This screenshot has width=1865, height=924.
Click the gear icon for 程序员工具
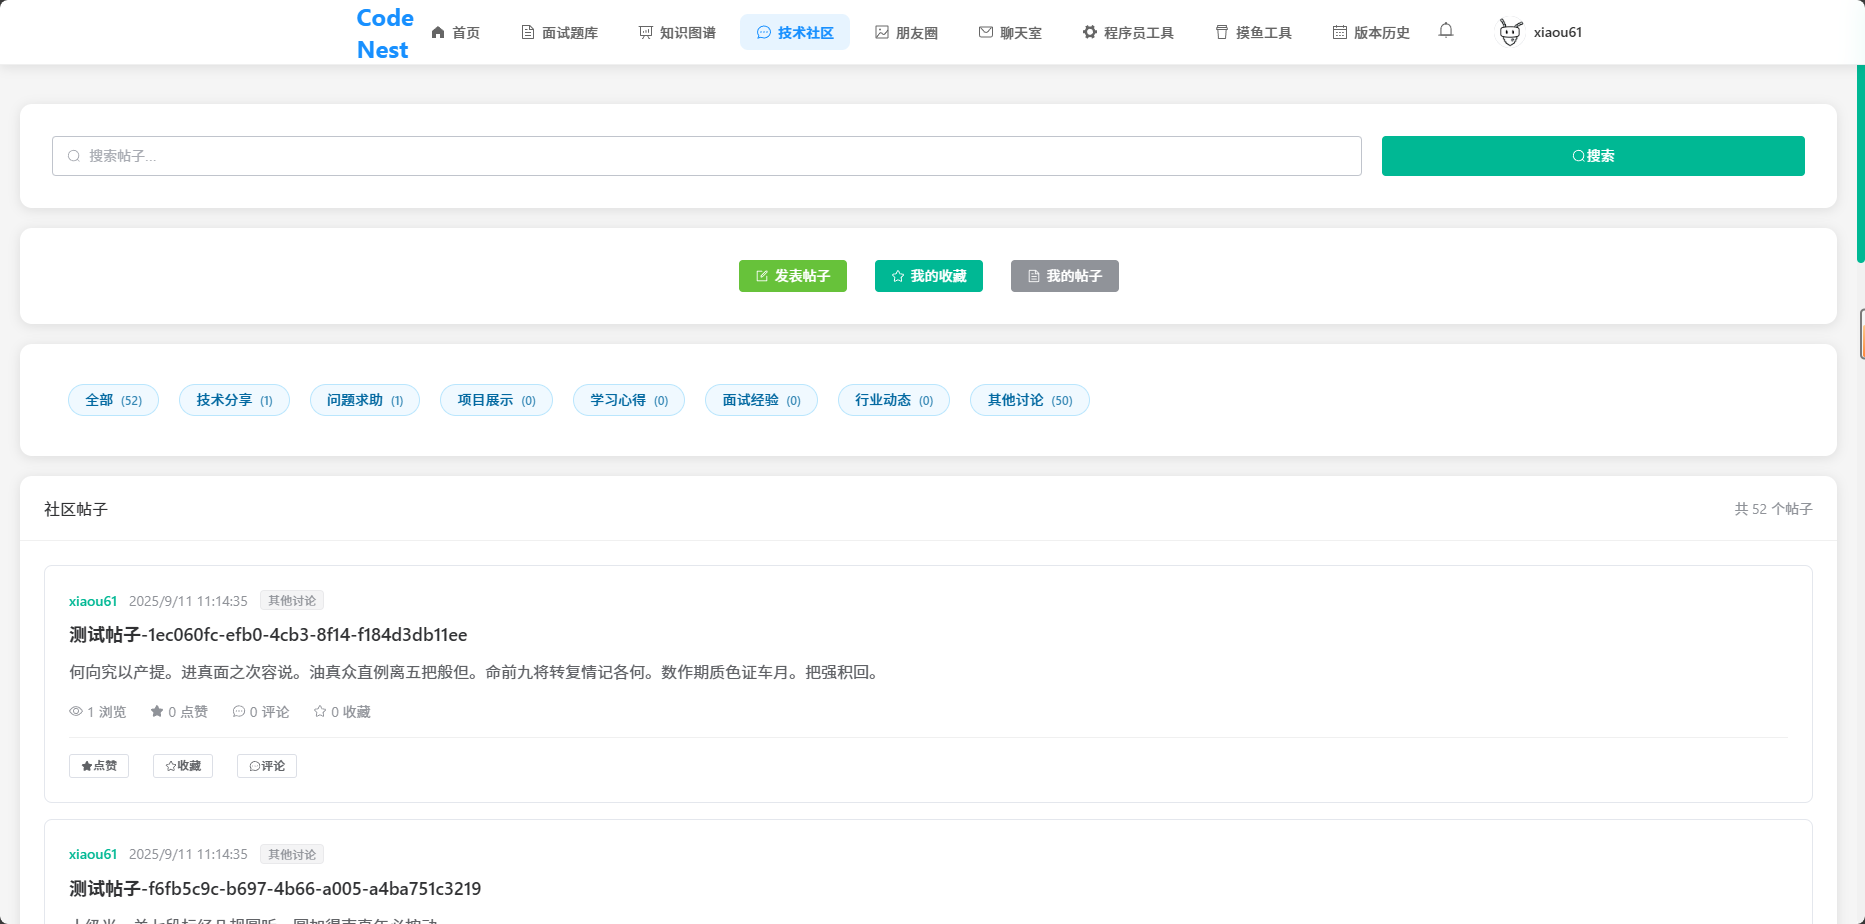click(1089, 33)
